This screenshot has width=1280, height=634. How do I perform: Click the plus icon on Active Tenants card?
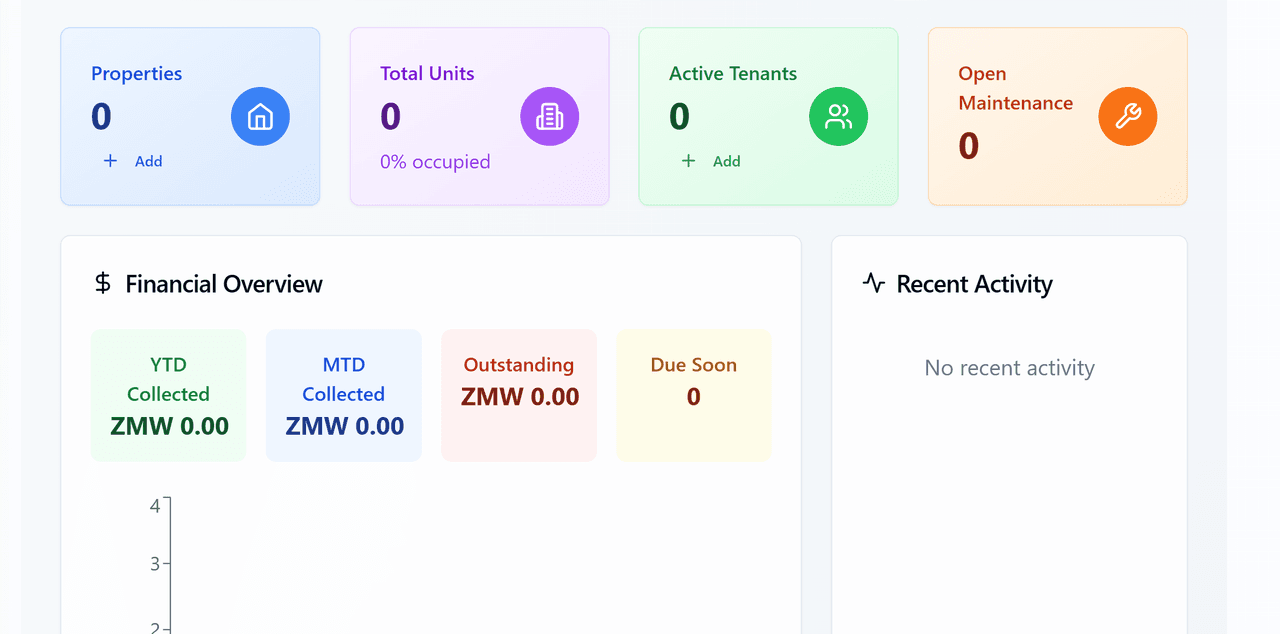[x=688, y=161]
